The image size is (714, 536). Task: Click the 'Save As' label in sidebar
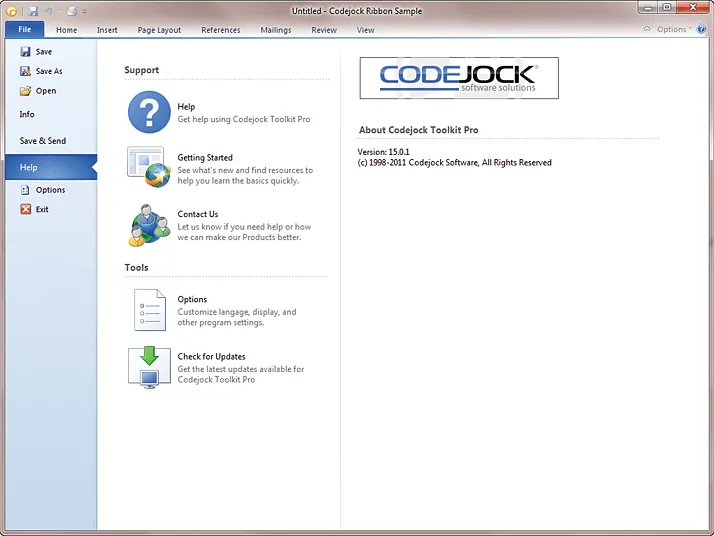[x=49, y=71]
